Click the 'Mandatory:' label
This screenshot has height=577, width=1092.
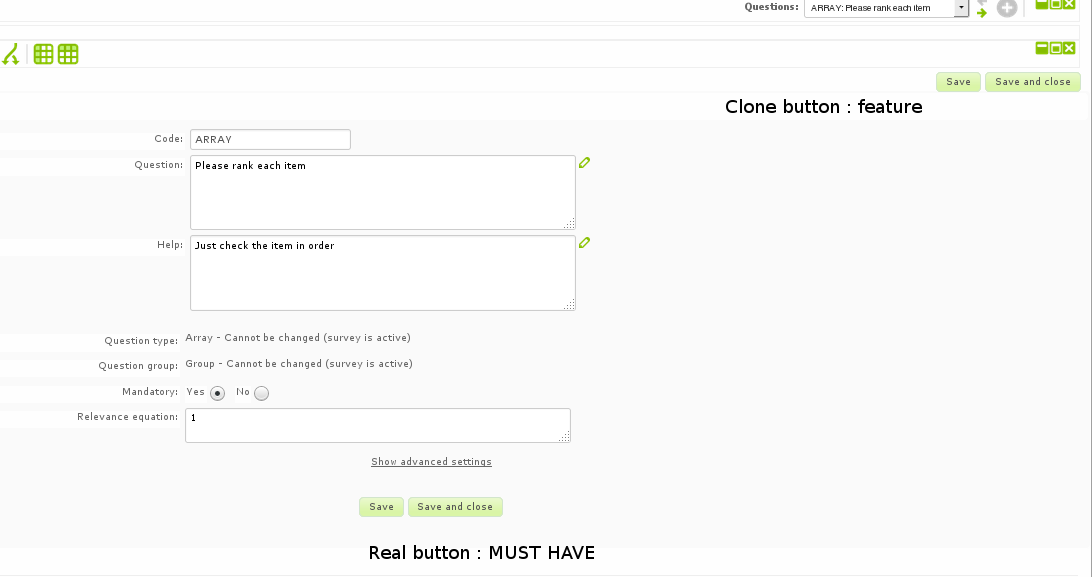coord(150,392)
